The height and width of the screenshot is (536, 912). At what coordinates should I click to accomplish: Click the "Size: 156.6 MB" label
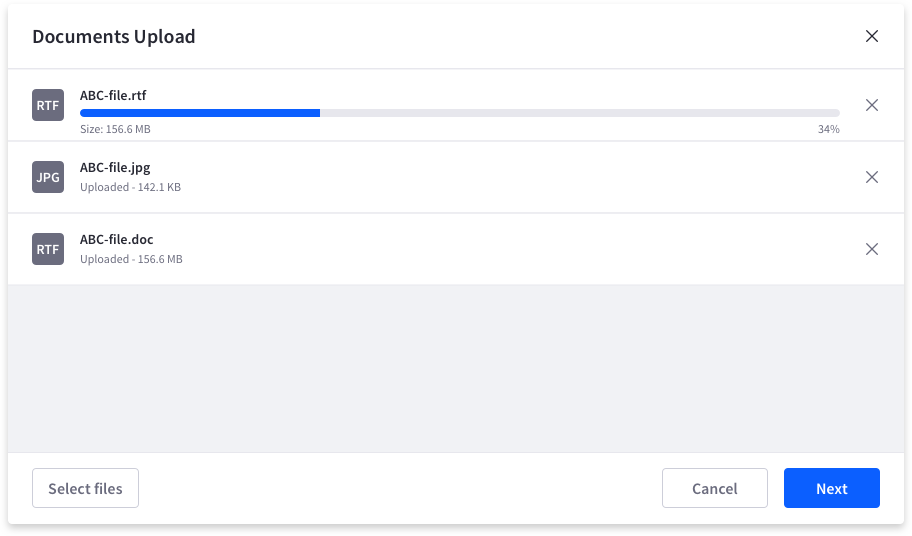tap(115, 130)
